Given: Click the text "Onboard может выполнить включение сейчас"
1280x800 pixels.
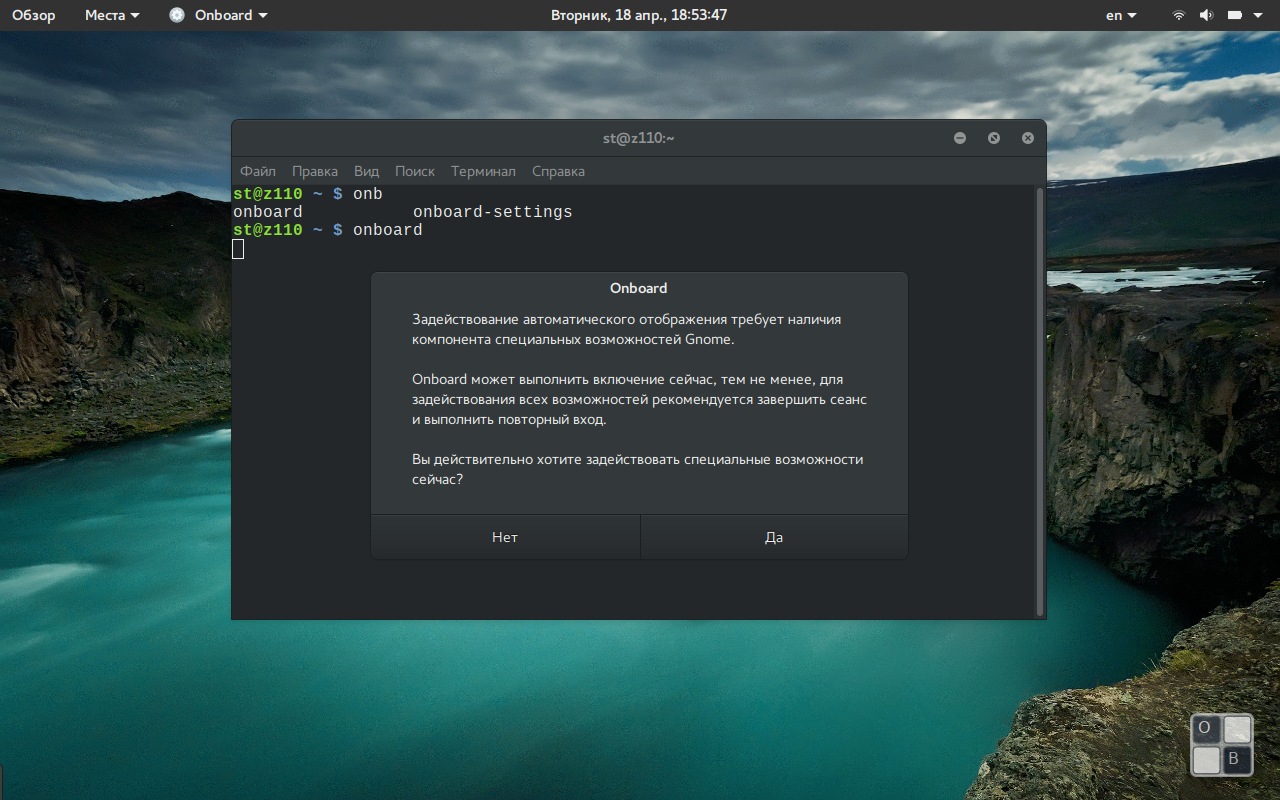Looking at the screenshot, I should click(563, 379).
